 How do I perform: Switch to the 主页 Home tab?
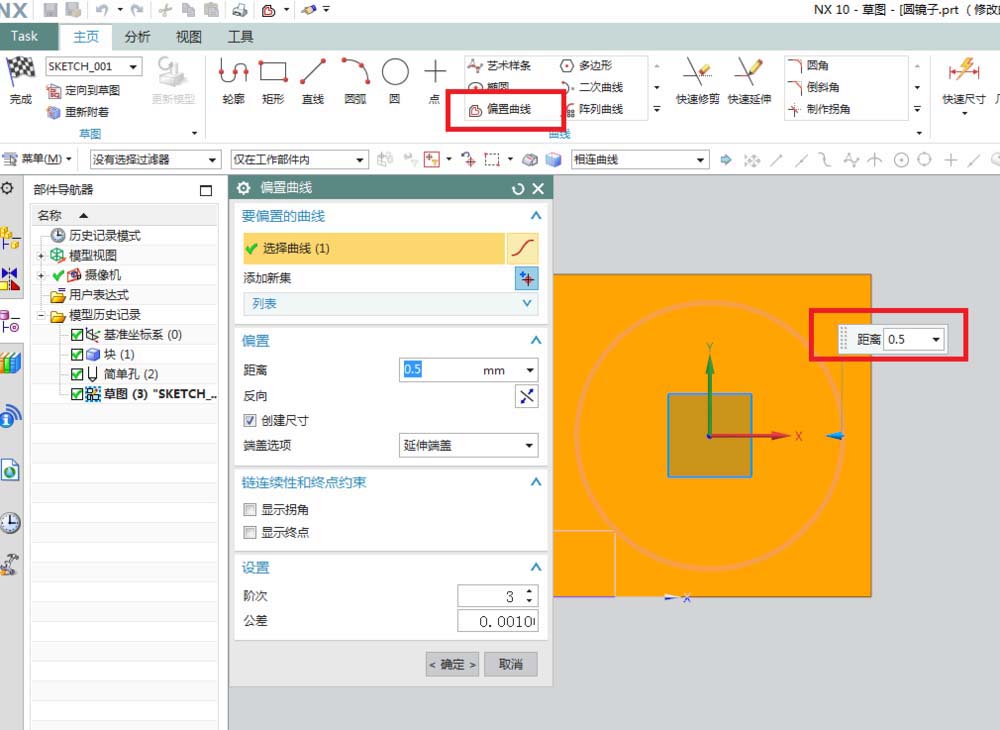[x=86, y=36]
